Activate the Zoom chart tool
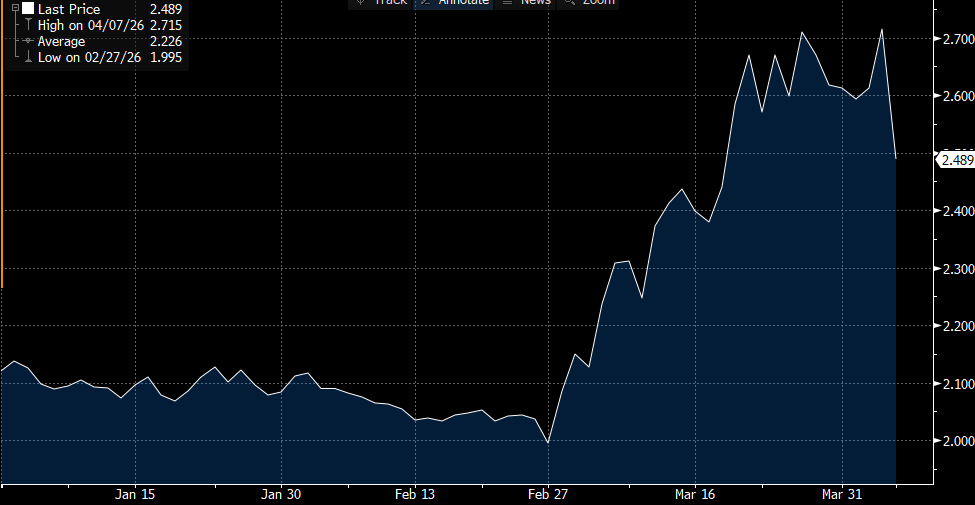Viewport: 975px width, 505px height. tap(588, 3)
